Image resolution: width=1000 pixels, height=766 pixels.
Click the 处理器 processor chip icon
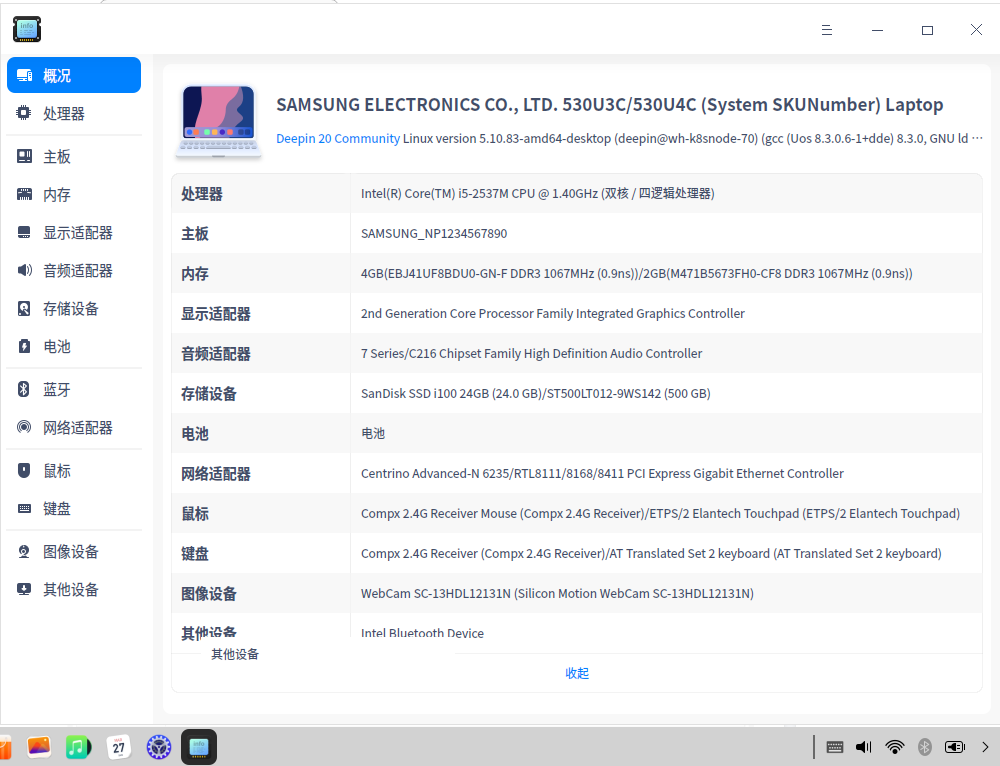(24, 113)
